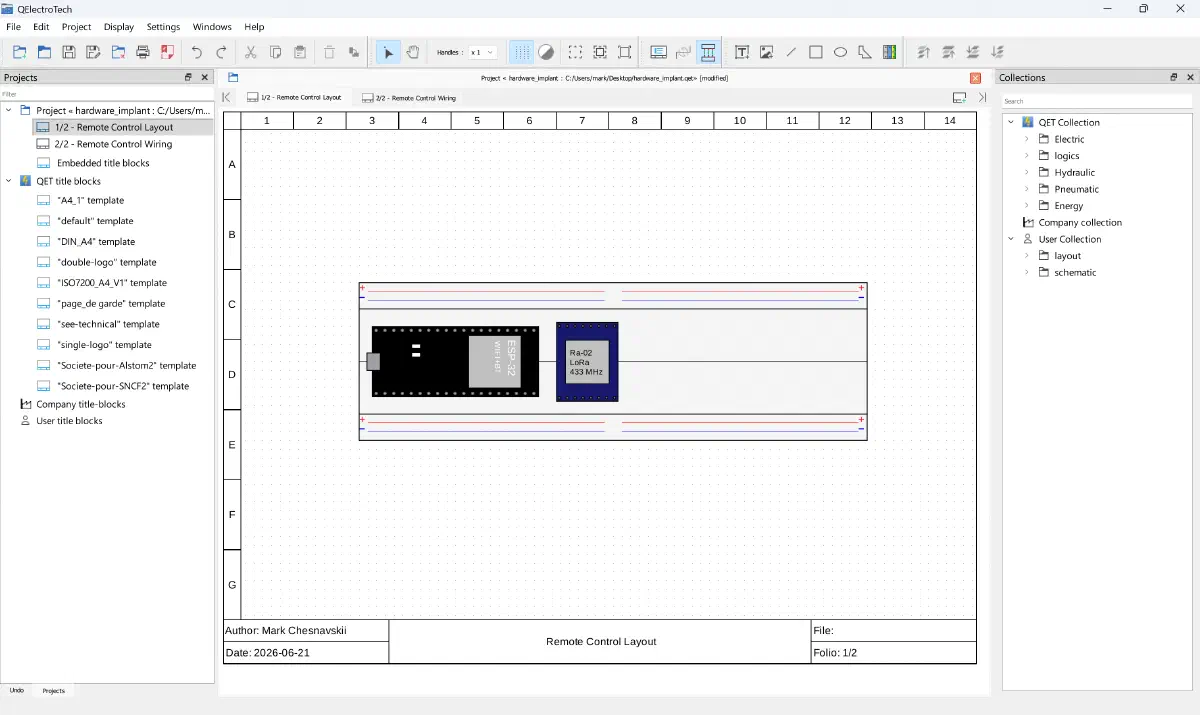This screenshot has width=1200, height=715.
Task: Collapse the hardware_implant project tree node
Action: click(x=10, y=110)
